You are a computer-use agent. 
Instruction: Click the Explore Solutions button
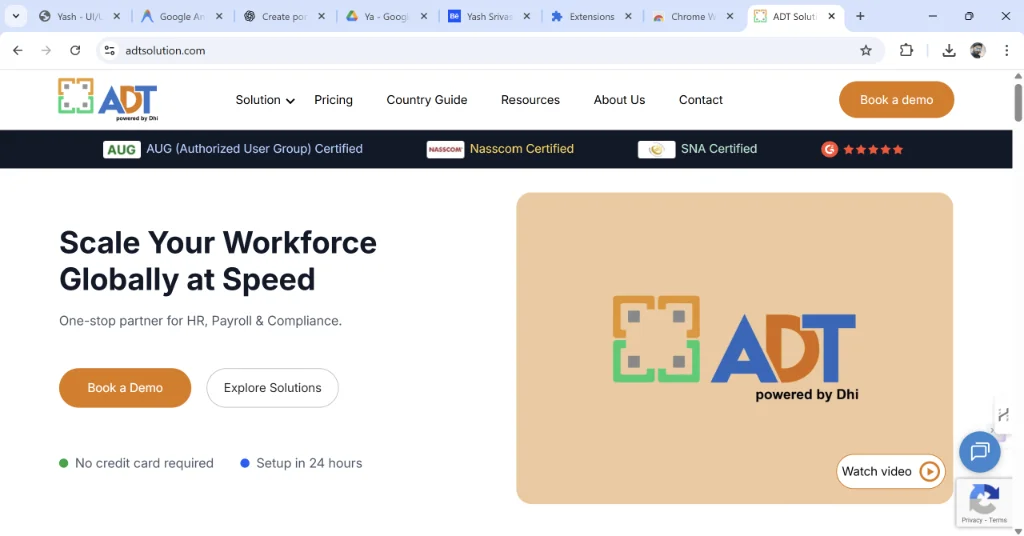point(272,388)
